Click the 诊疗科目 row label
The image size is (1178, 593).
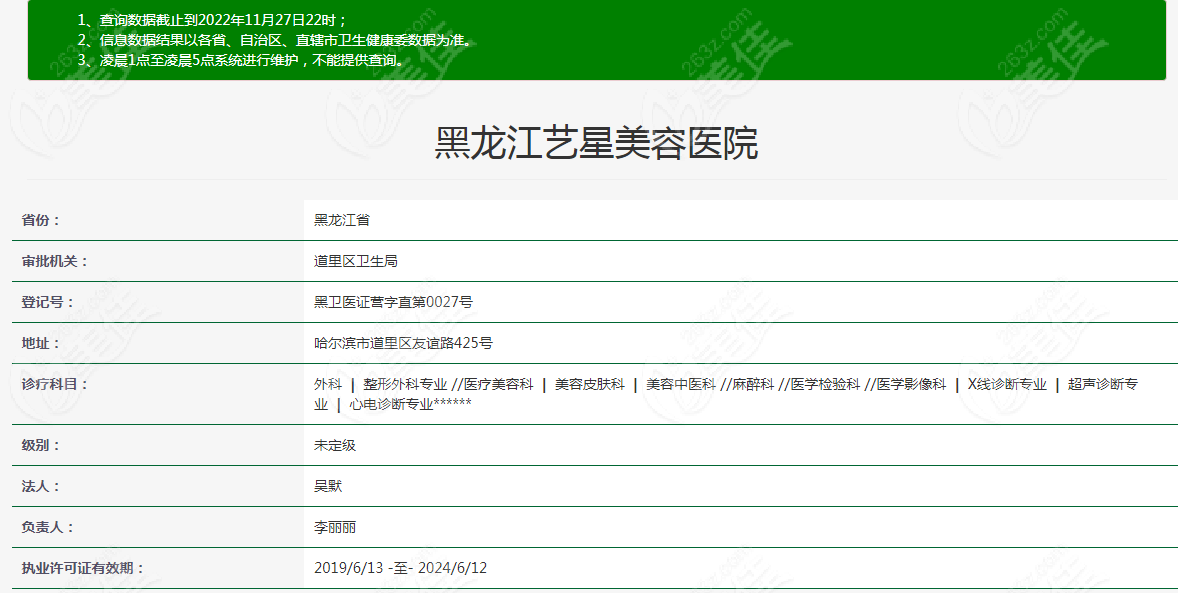click(x=55, y=384)
